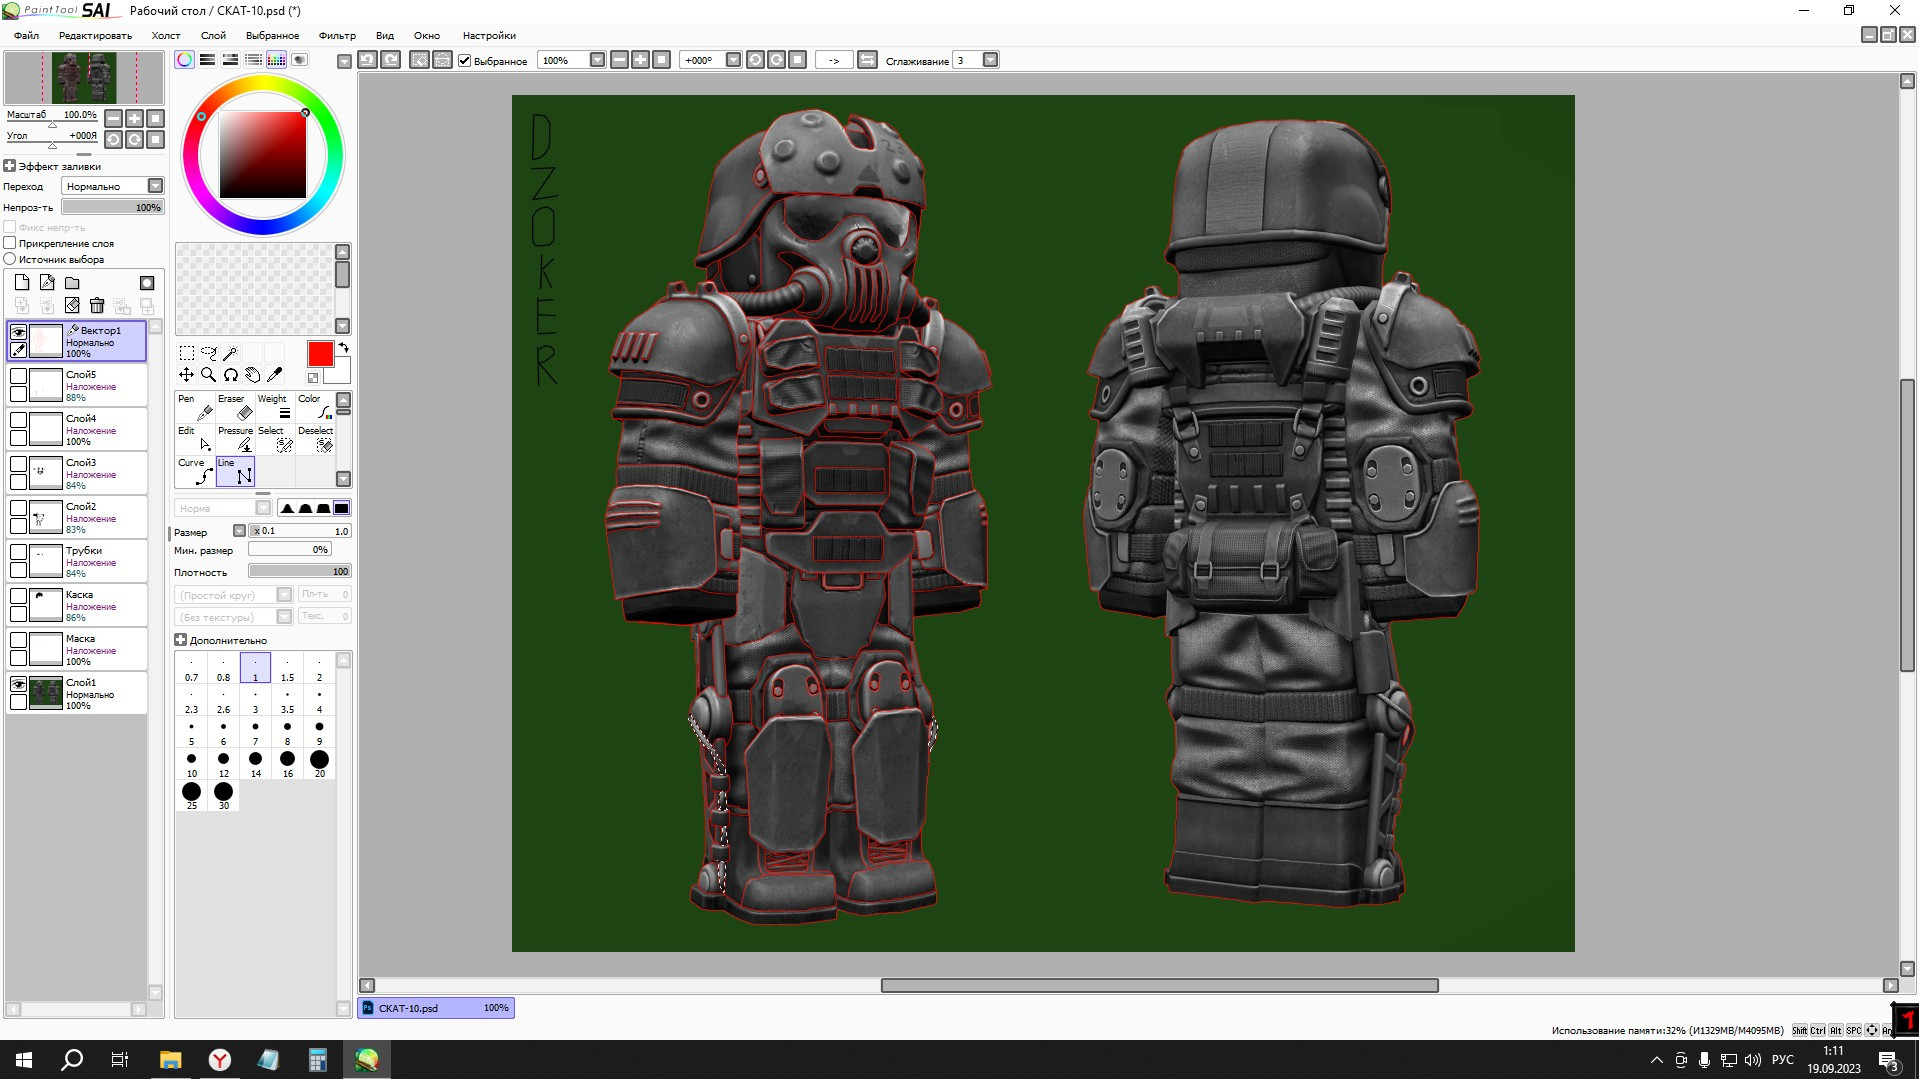Pick the Line tool
Screen dimensions: 1919x1079
[x=235, y=471]
